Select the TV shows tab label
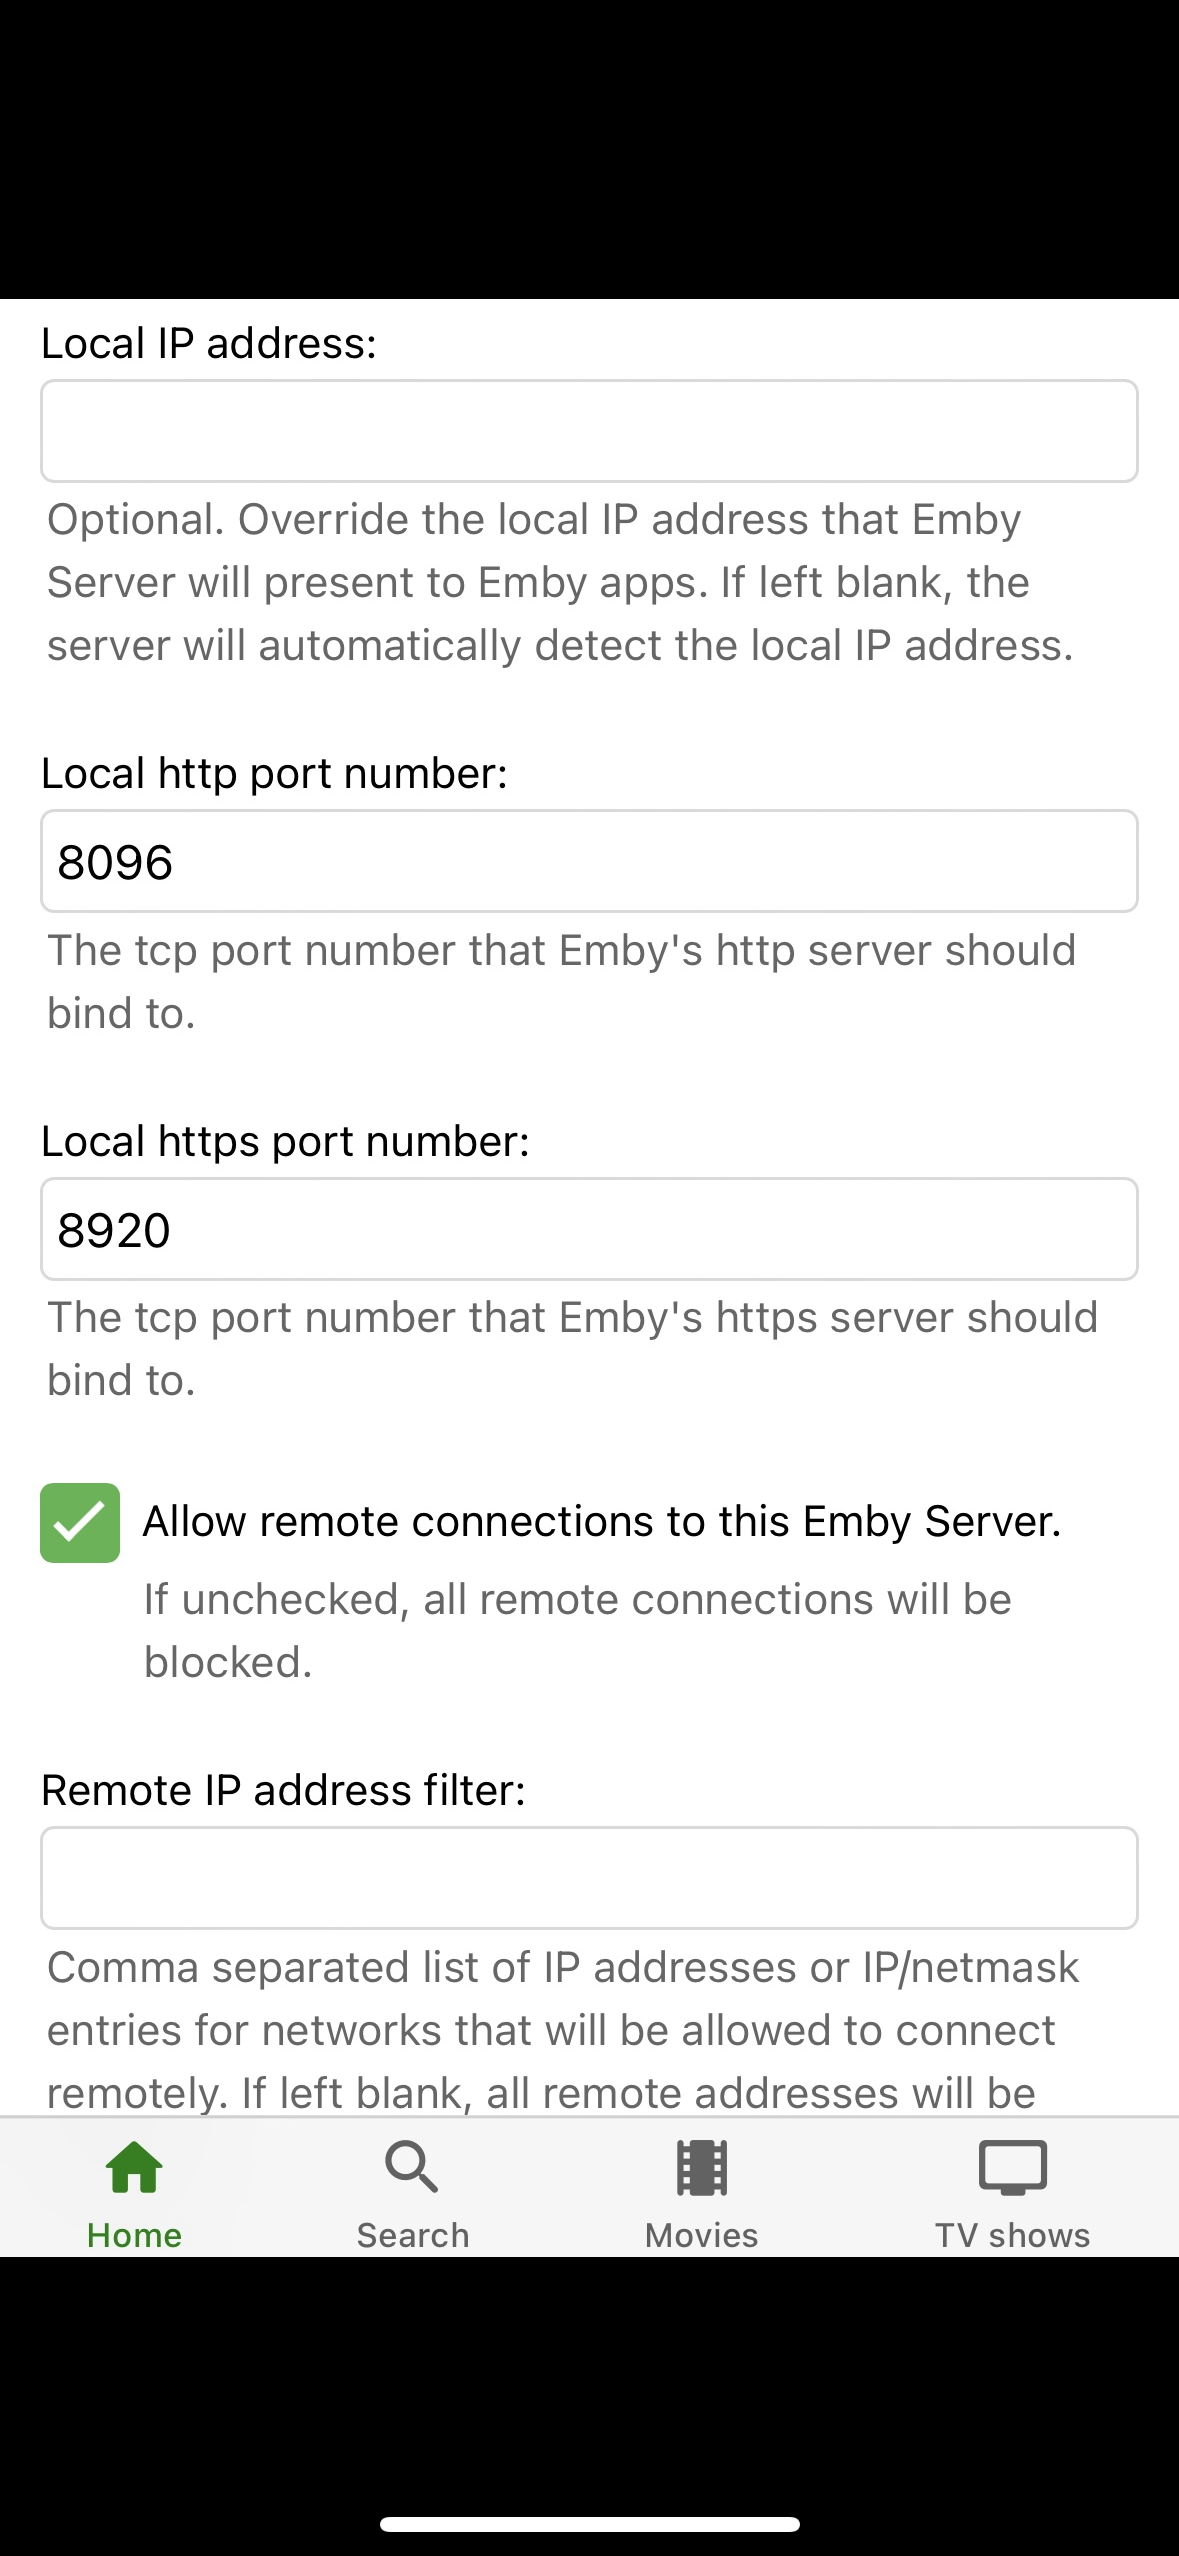 1012,2235
